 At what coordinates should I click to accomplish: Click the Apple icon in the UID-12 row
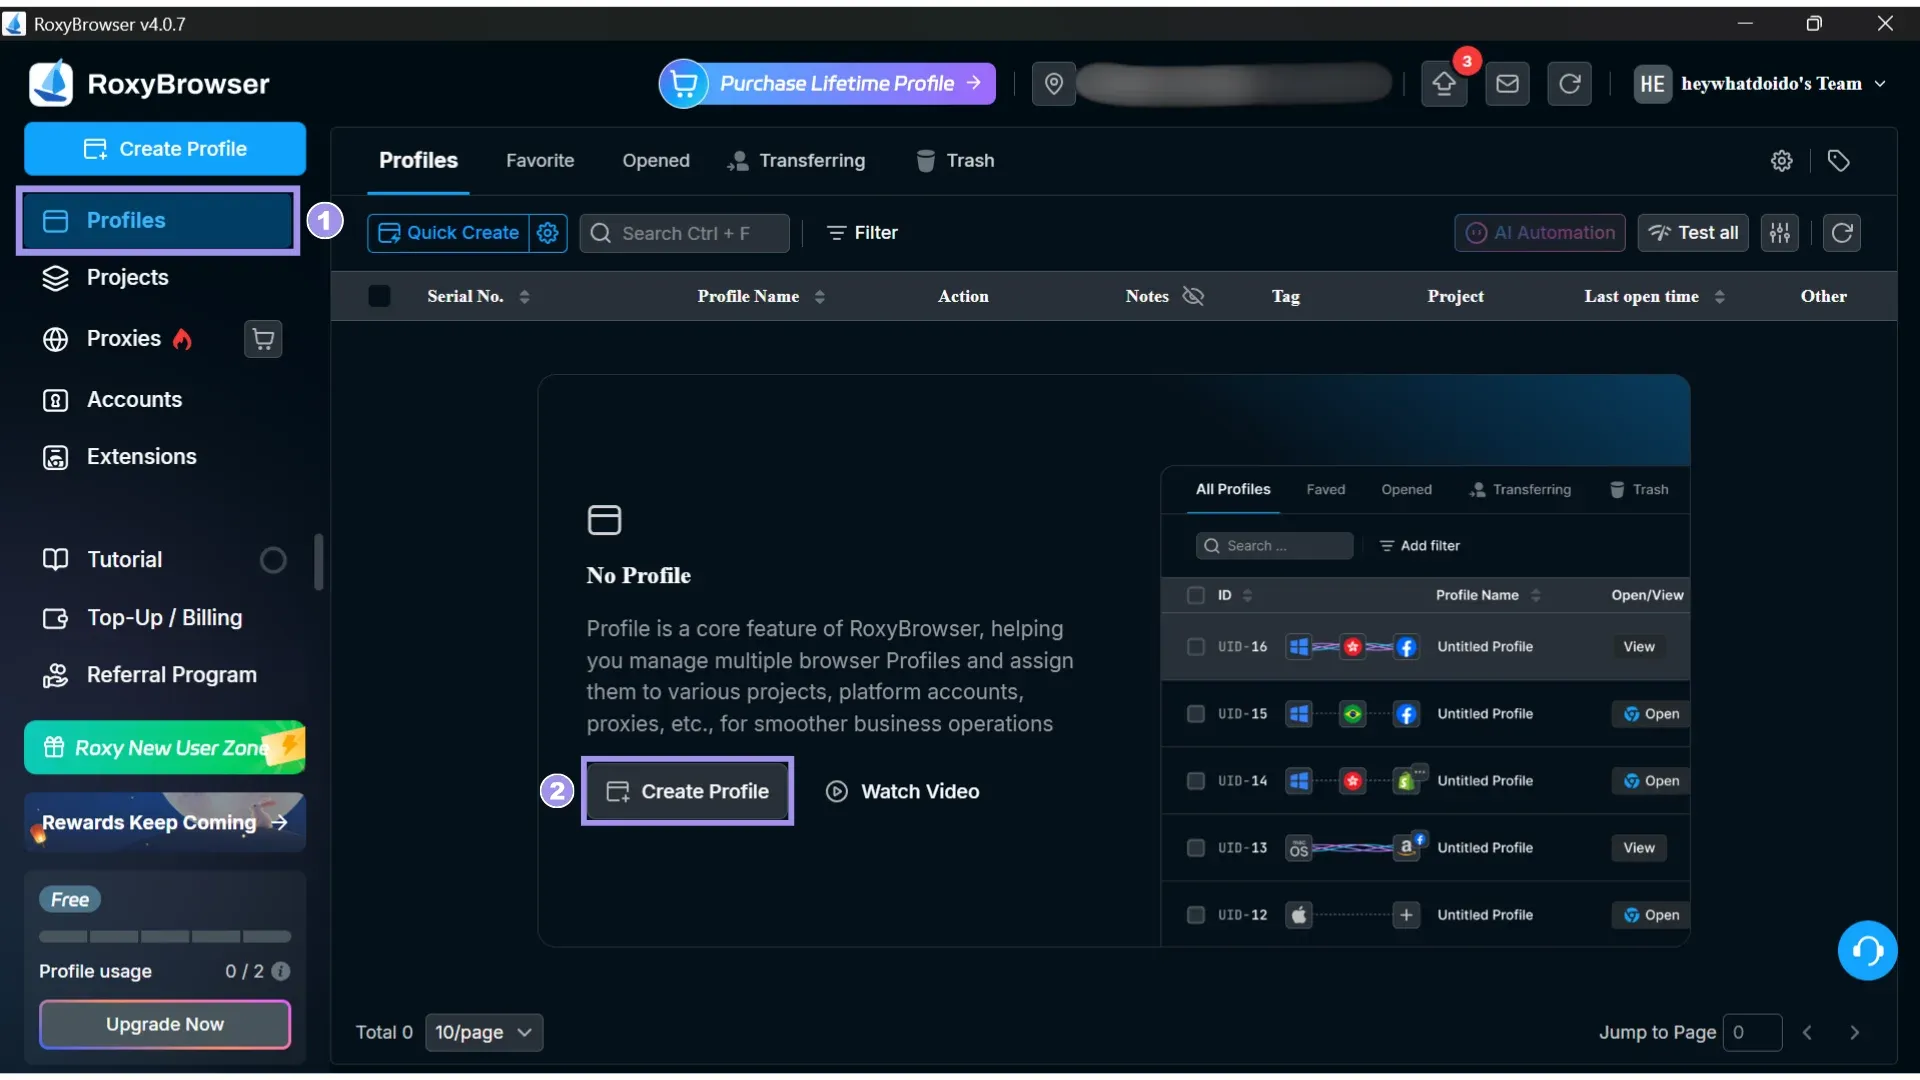1299,915
